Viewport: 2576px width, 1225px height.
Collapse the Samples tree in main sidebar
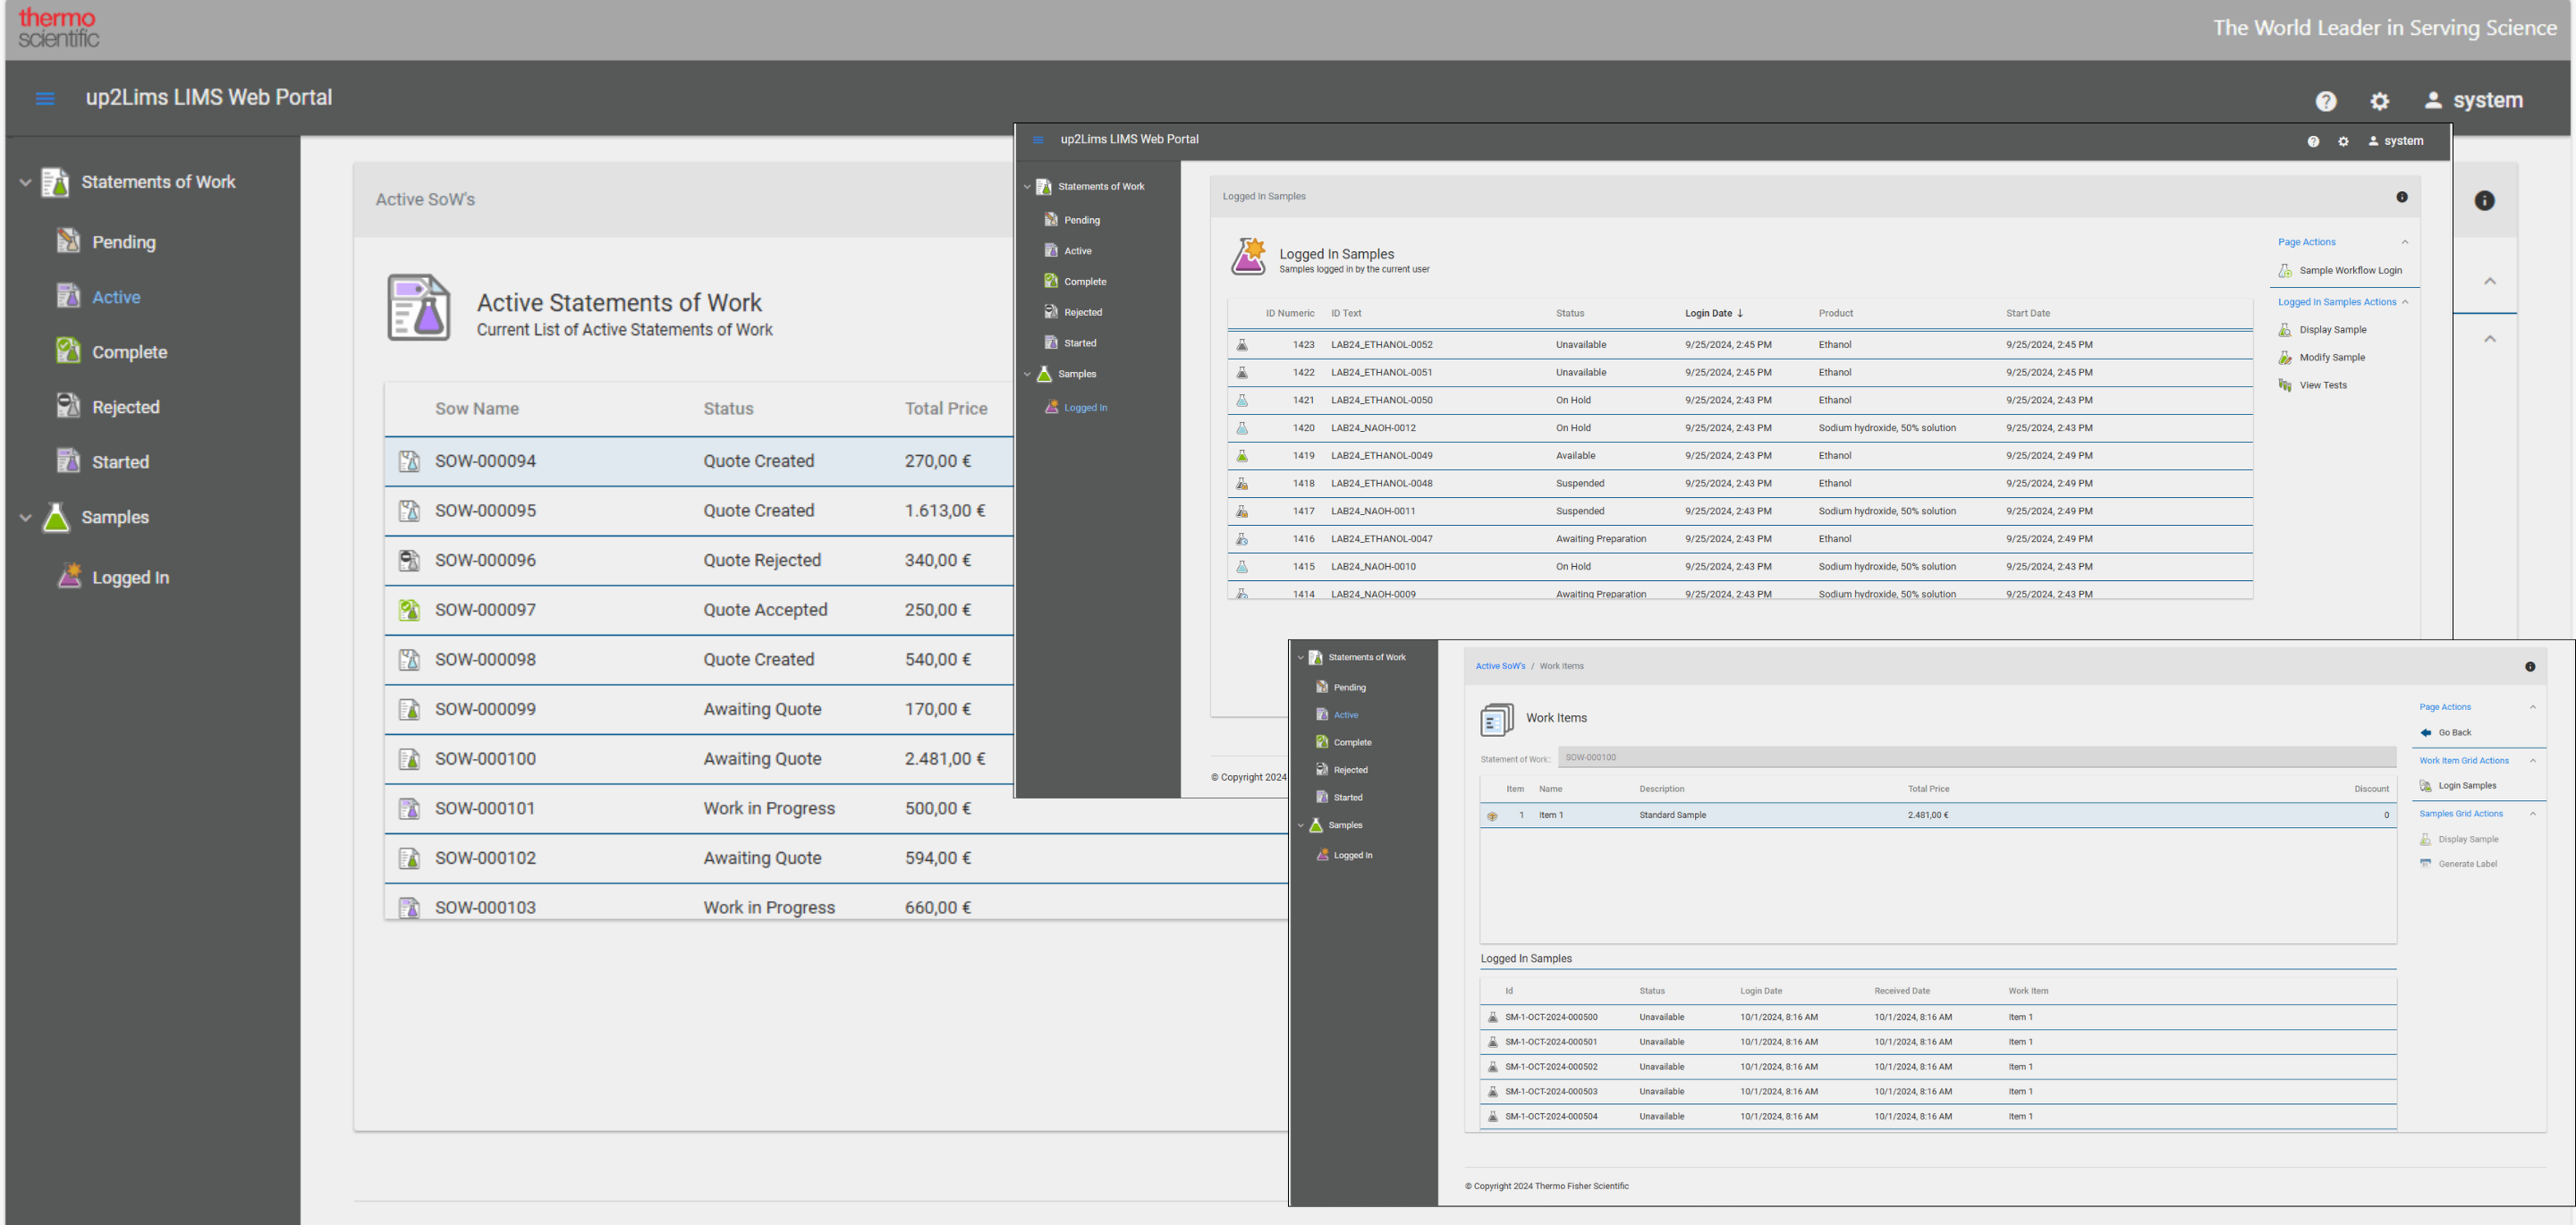point(26,517)
